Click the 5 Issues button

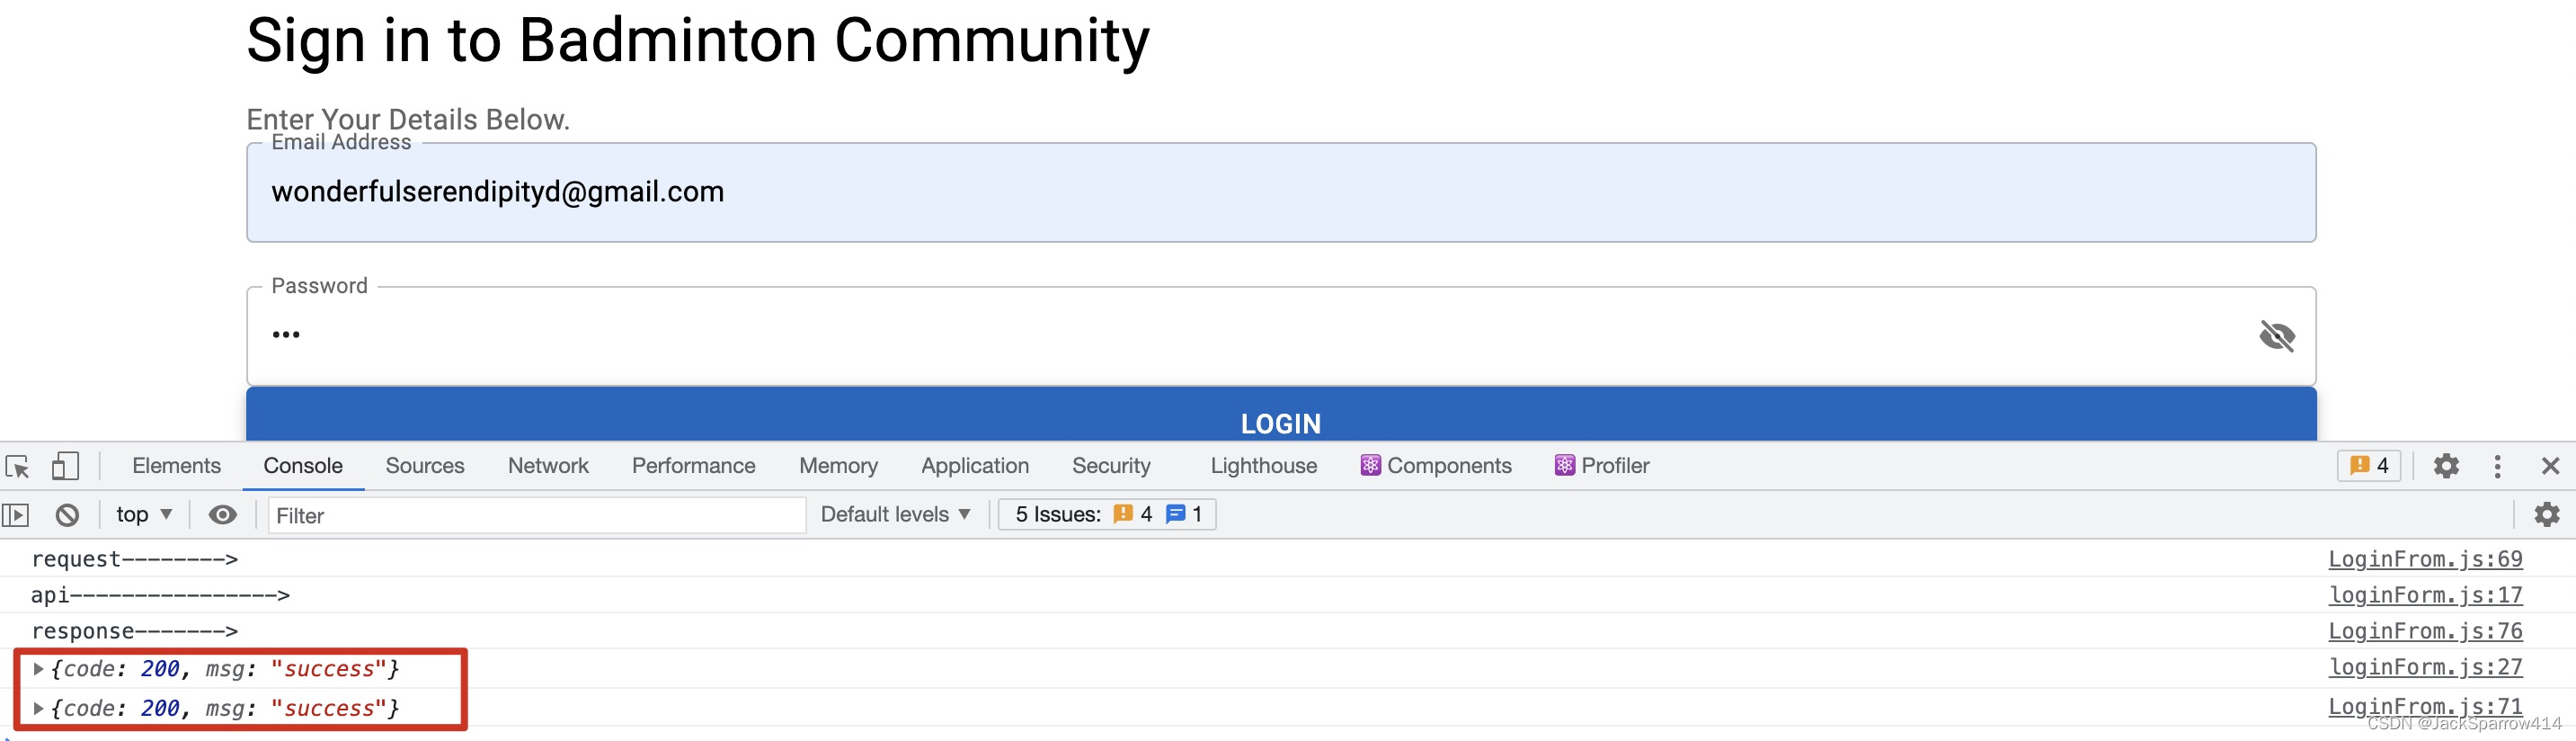tap(1107, 515)
